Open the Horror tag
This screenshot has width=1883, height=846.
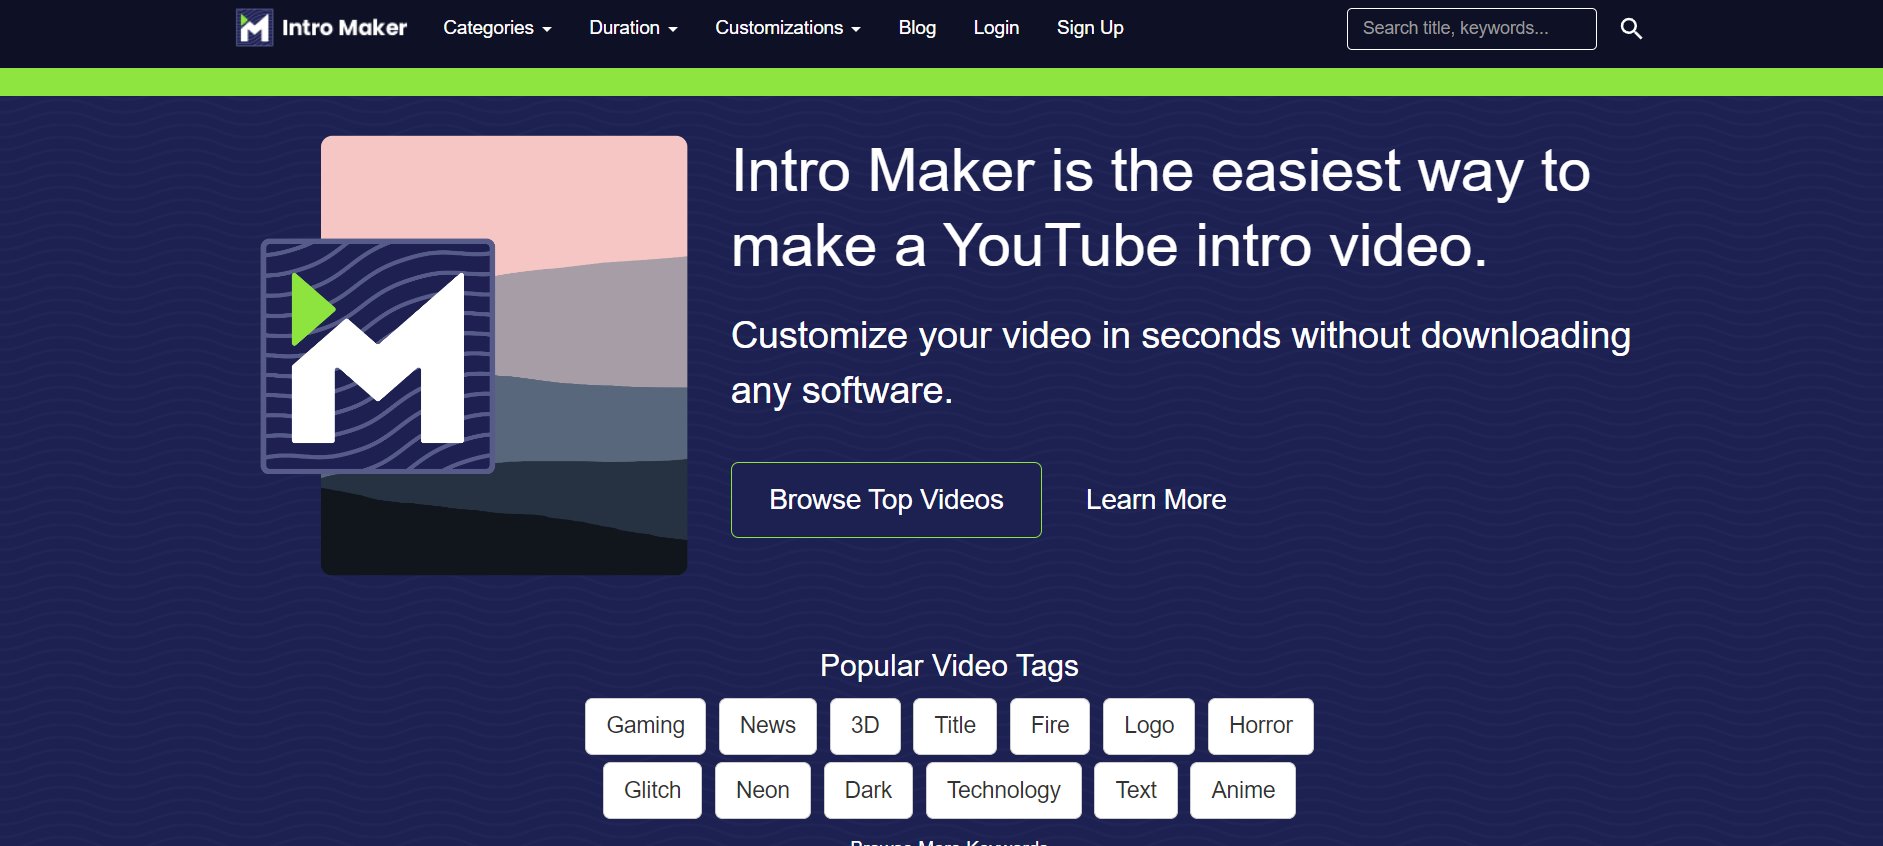[x=1261, y=726]
